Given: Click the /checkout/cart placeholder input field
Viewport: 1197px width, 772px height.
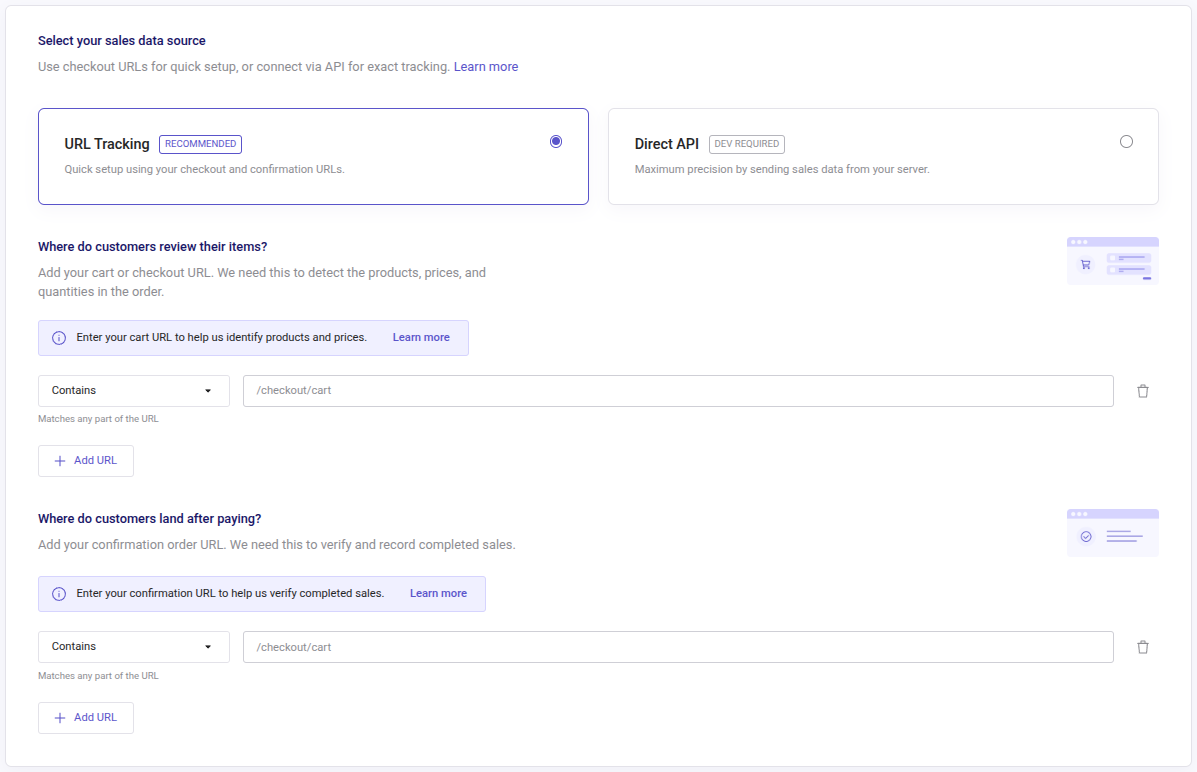Looking at the screenshot, I should (678, 390).
